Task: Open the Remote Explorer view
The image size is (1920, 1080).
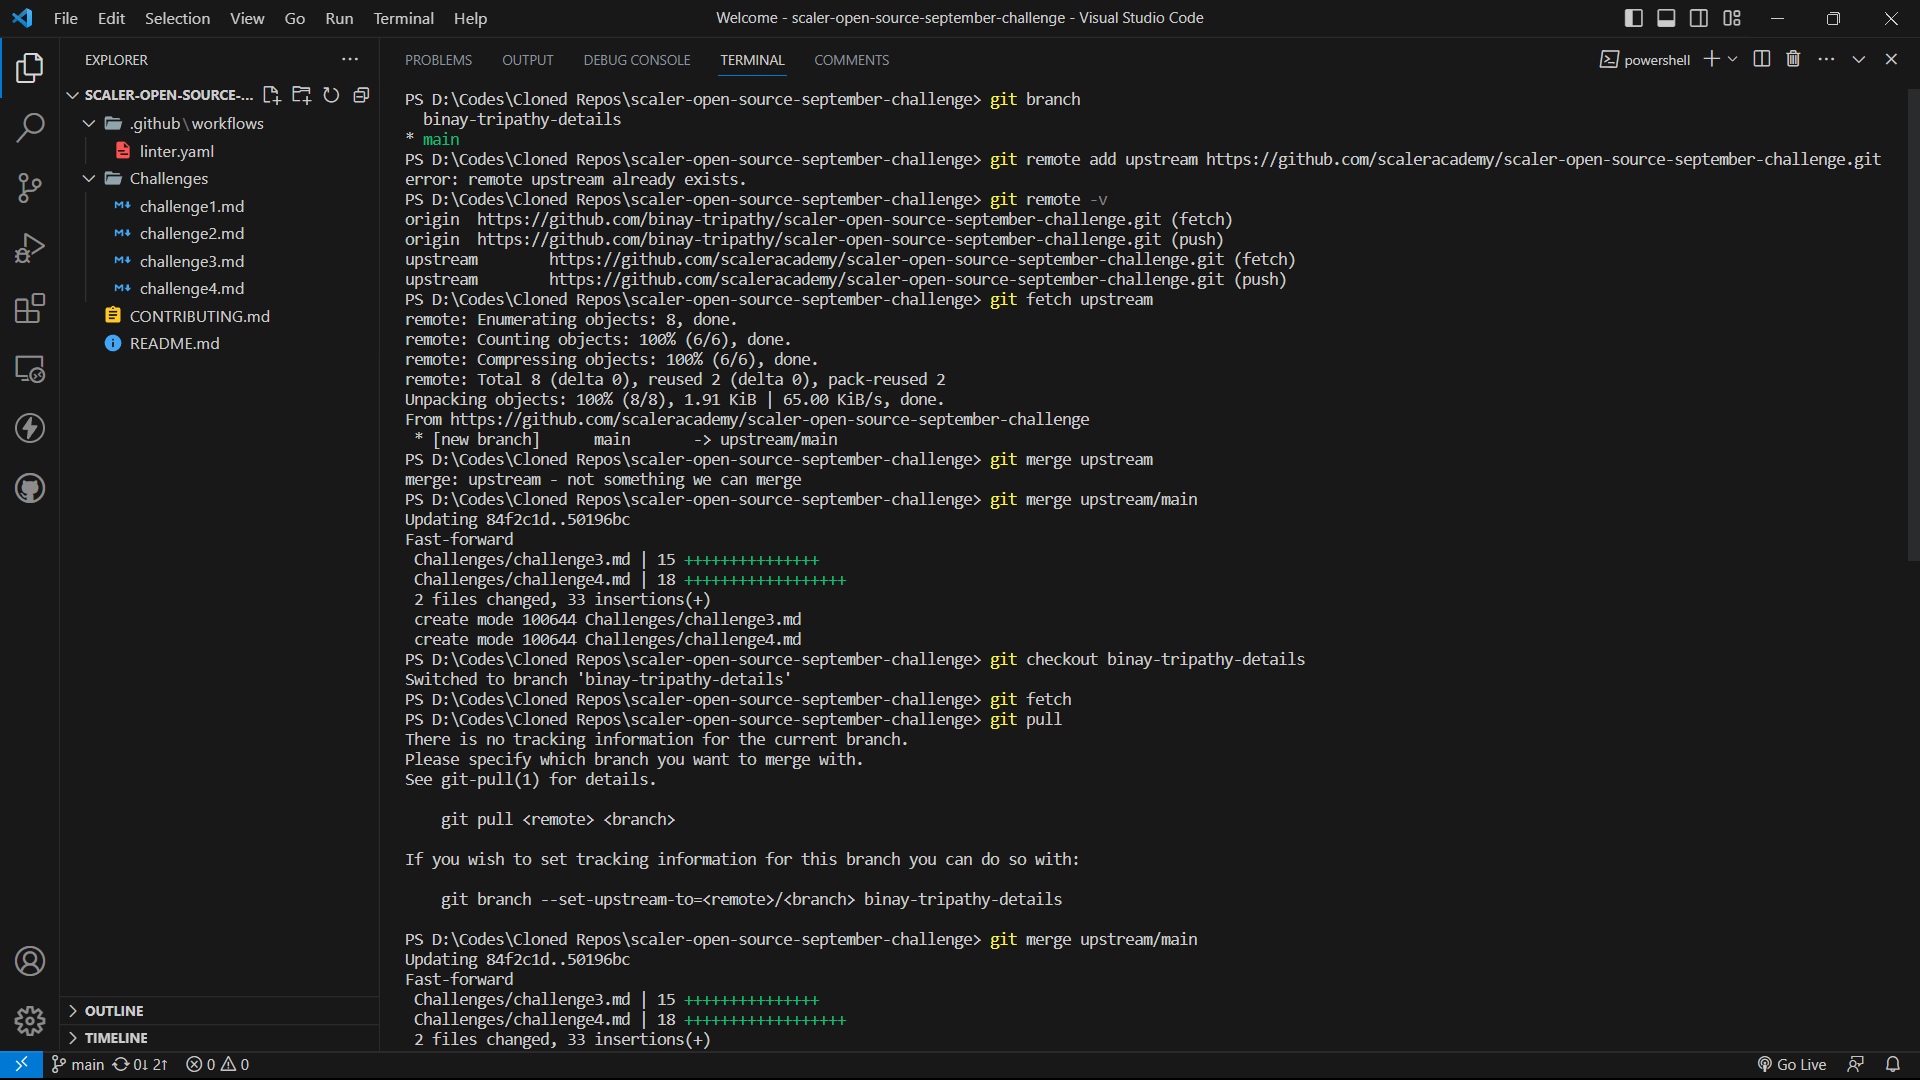Action: click(x=30, y=369)
